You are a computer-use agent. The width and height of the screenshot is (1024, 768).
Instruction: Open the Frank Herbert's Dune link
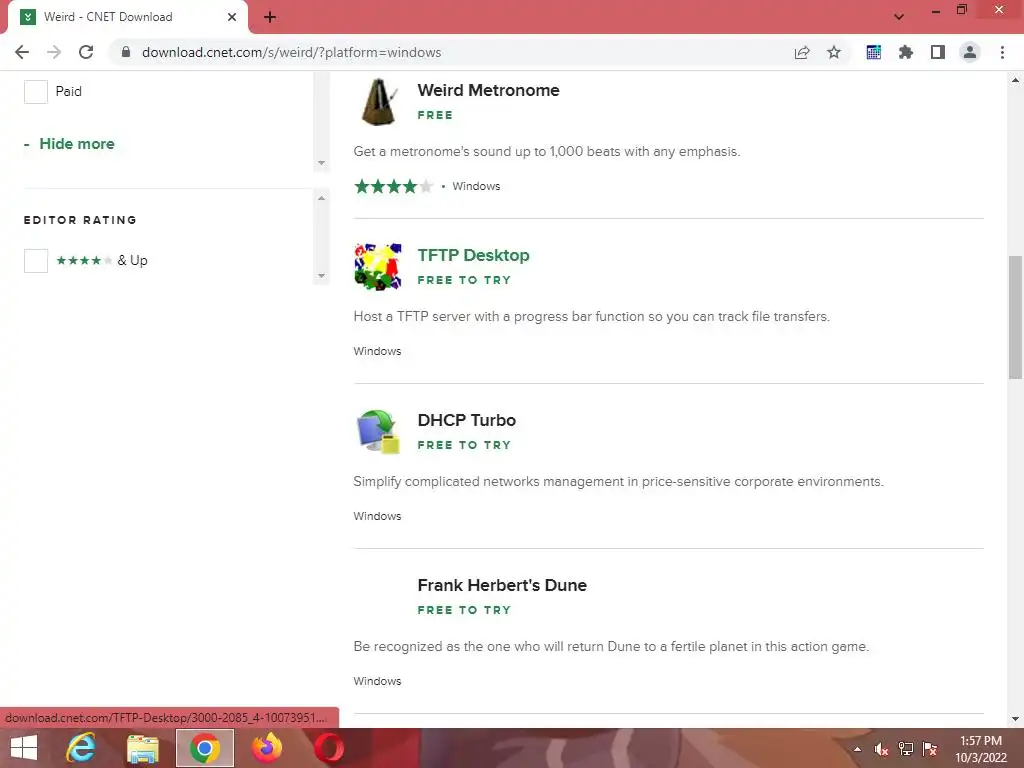coord(502,585)
